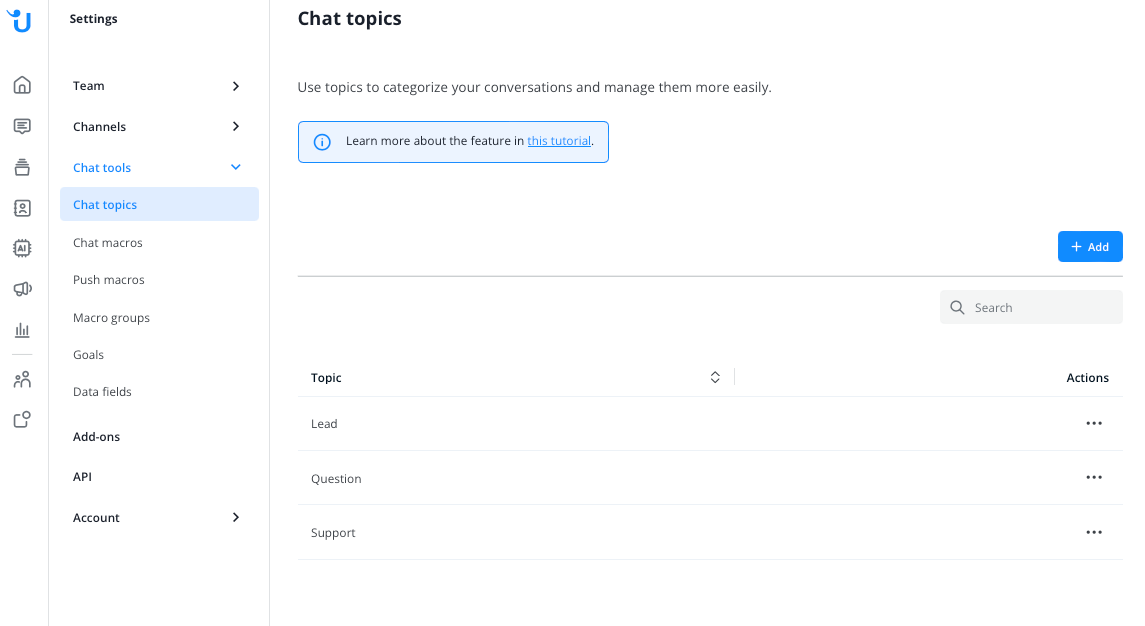Open the AI chip icon
Viewport: 1145px width, 626px height.
click(x=22, y=248)
